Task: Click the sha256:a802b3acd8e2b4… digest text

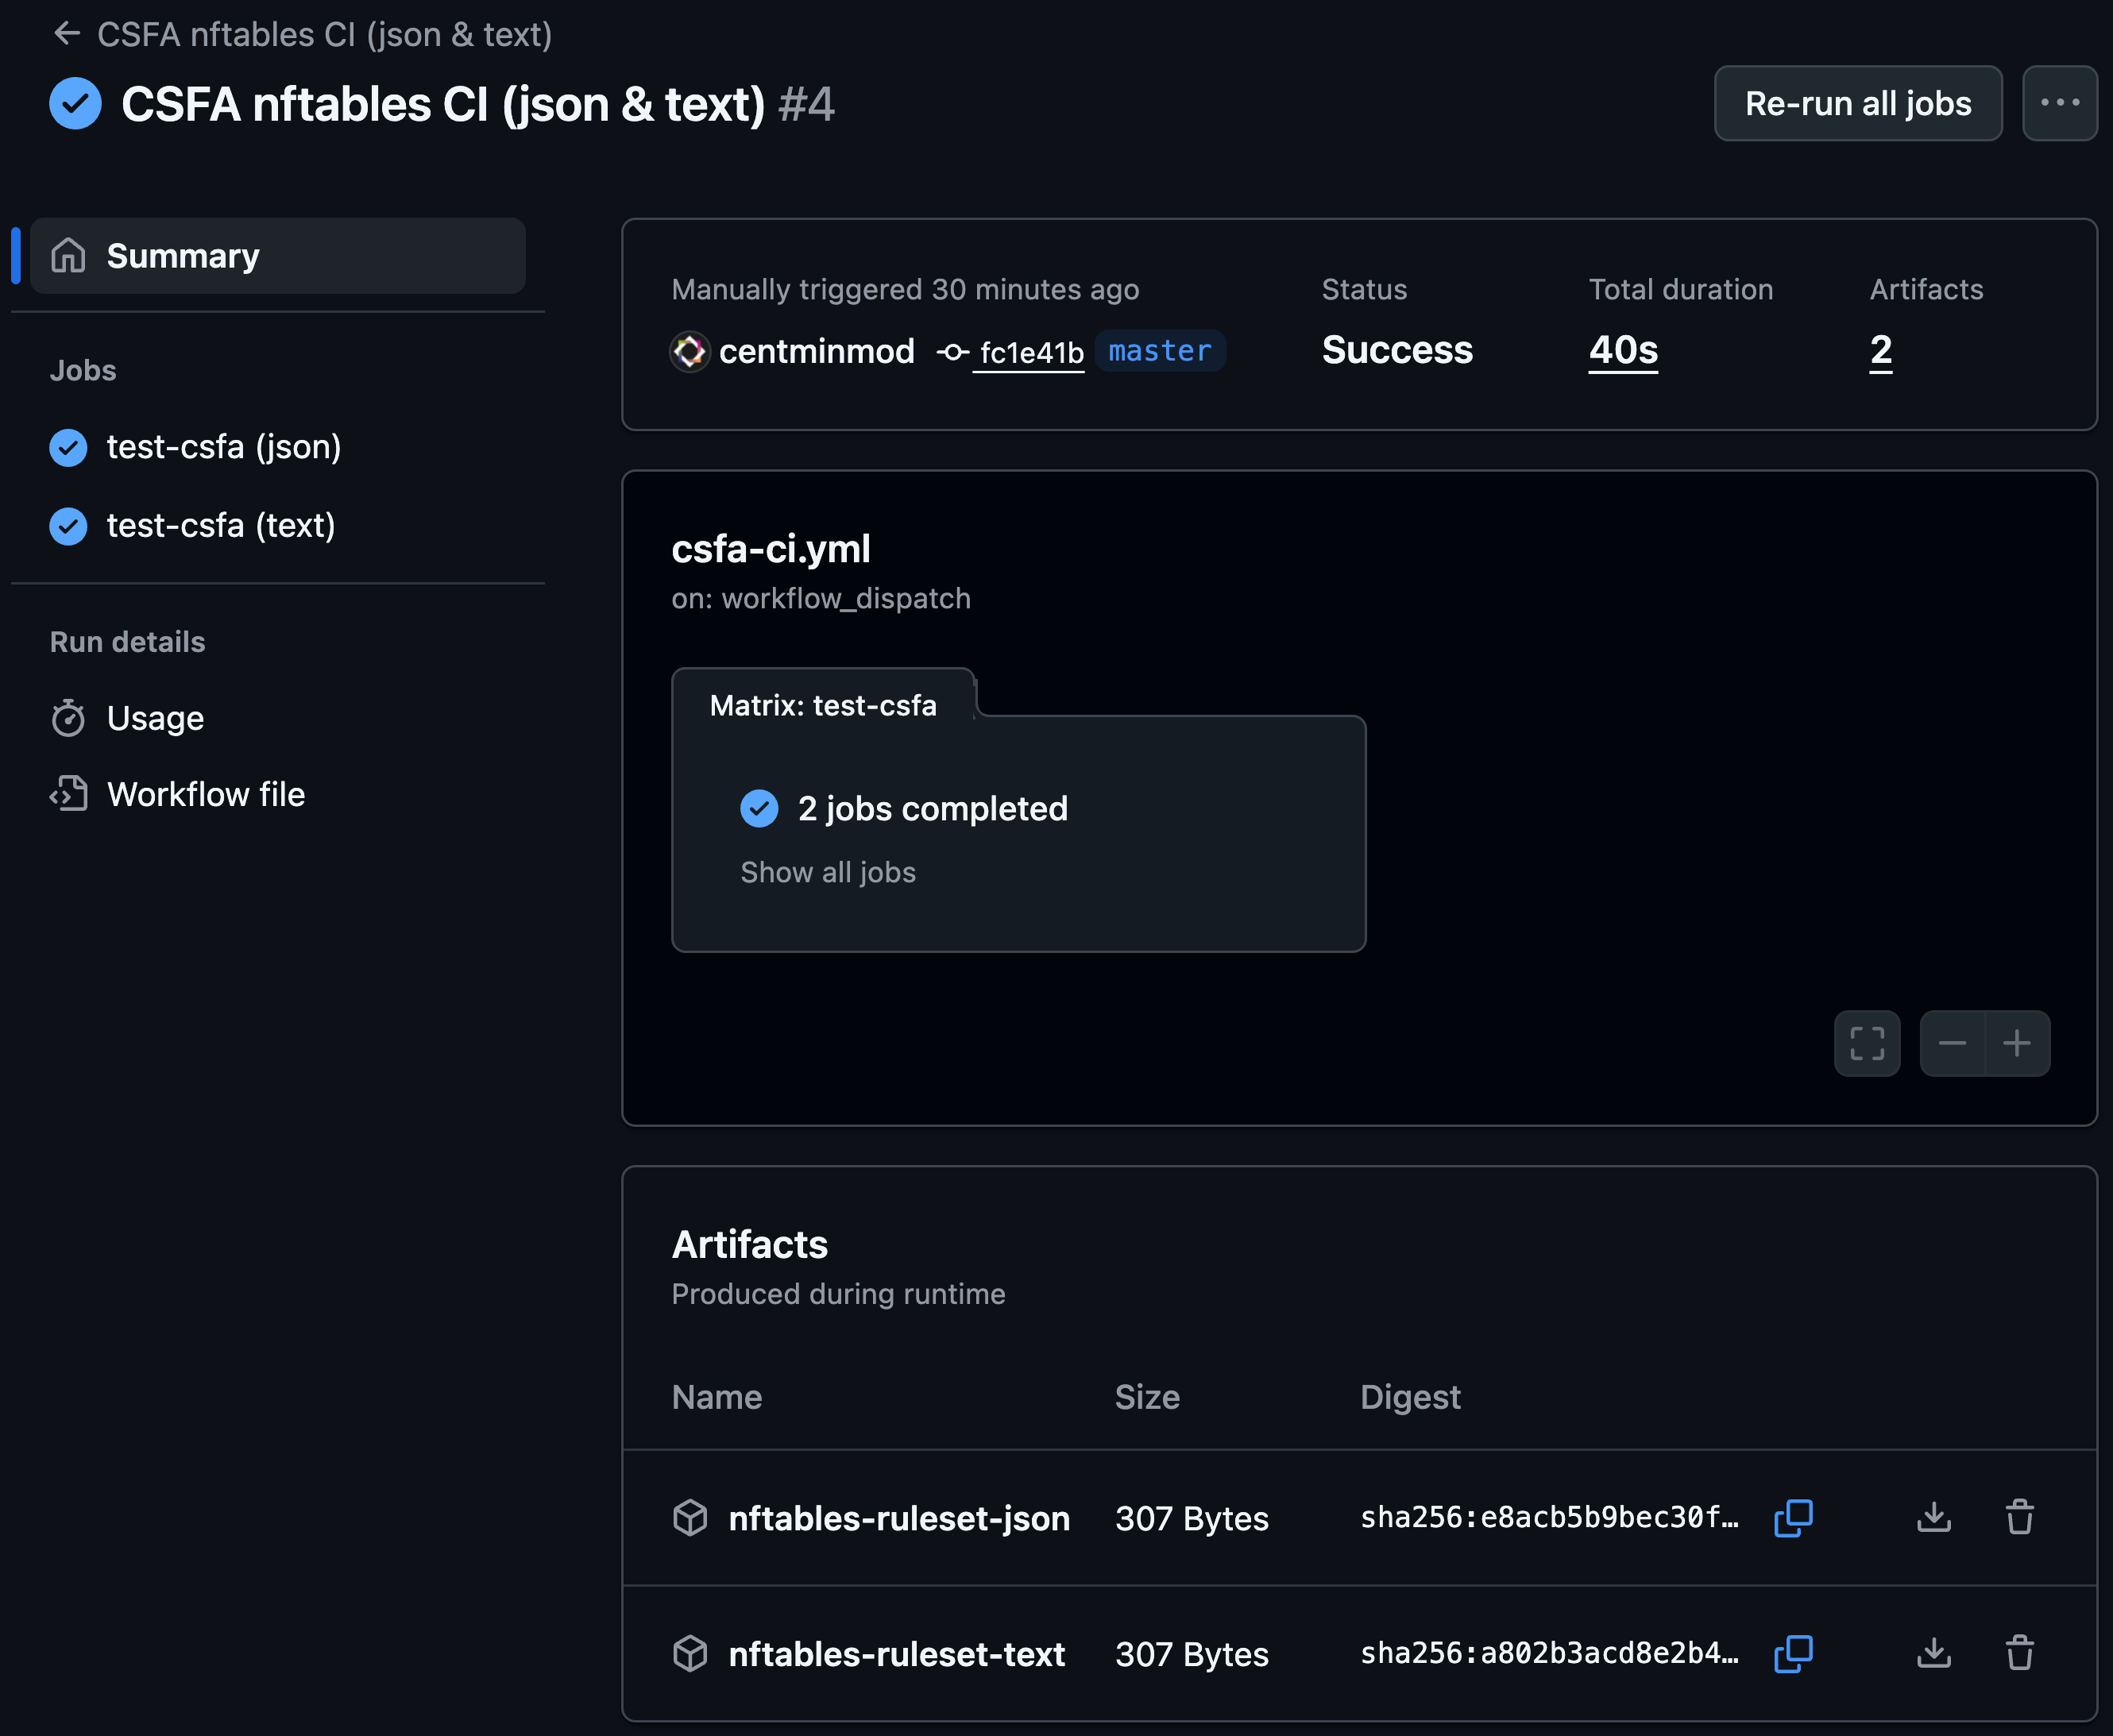Action: point(1549,1654)
